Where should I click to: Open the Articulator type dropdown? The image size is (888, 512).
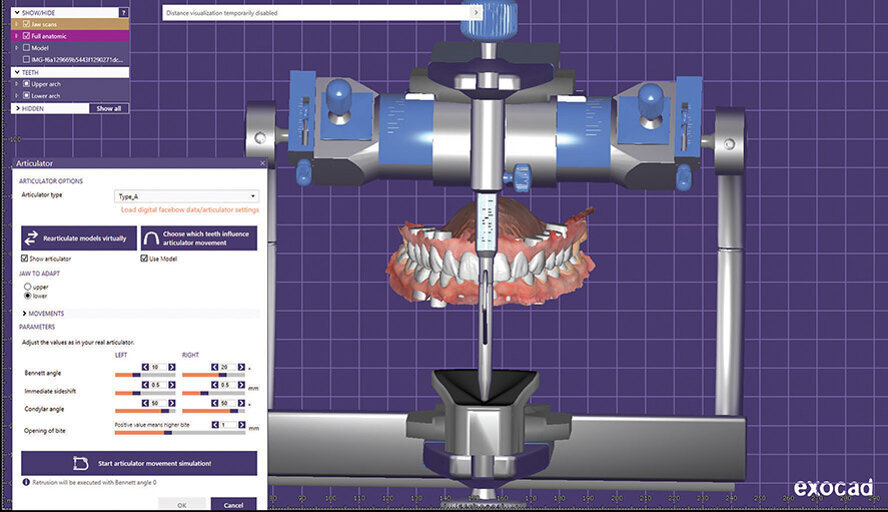coord(188,197)
